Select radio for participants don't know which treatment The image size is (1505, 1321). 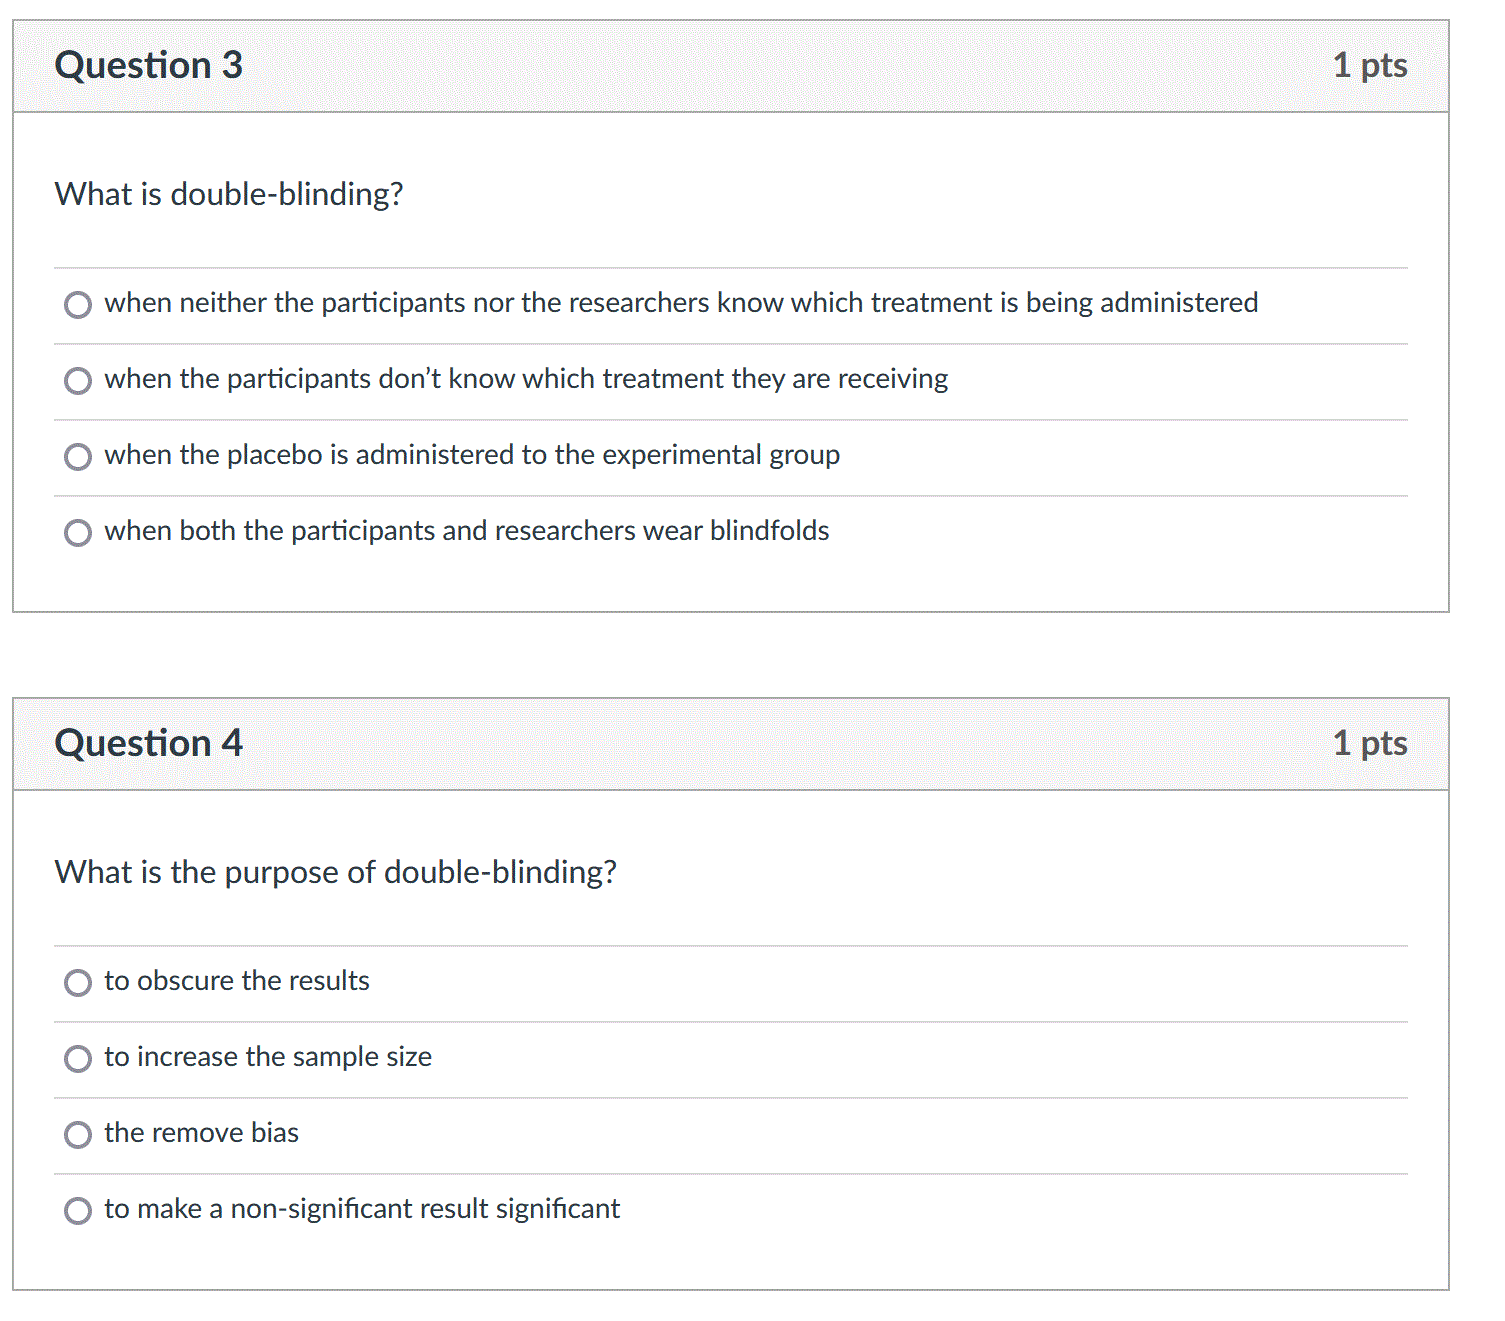[78, 381]
